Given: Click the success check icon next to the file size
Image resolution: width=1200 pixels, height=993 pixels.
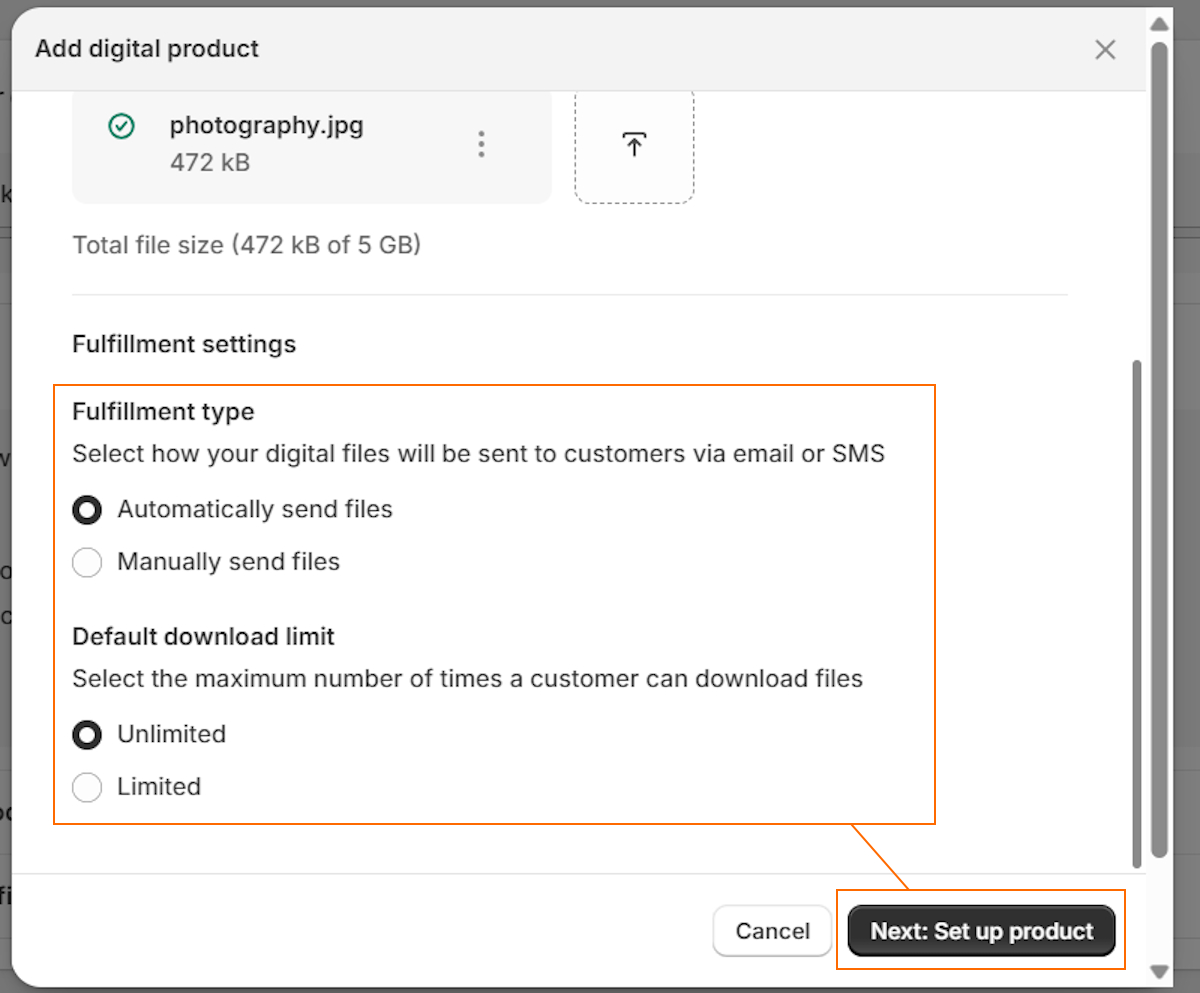Looking at the screenshot, I should (120, 126).
